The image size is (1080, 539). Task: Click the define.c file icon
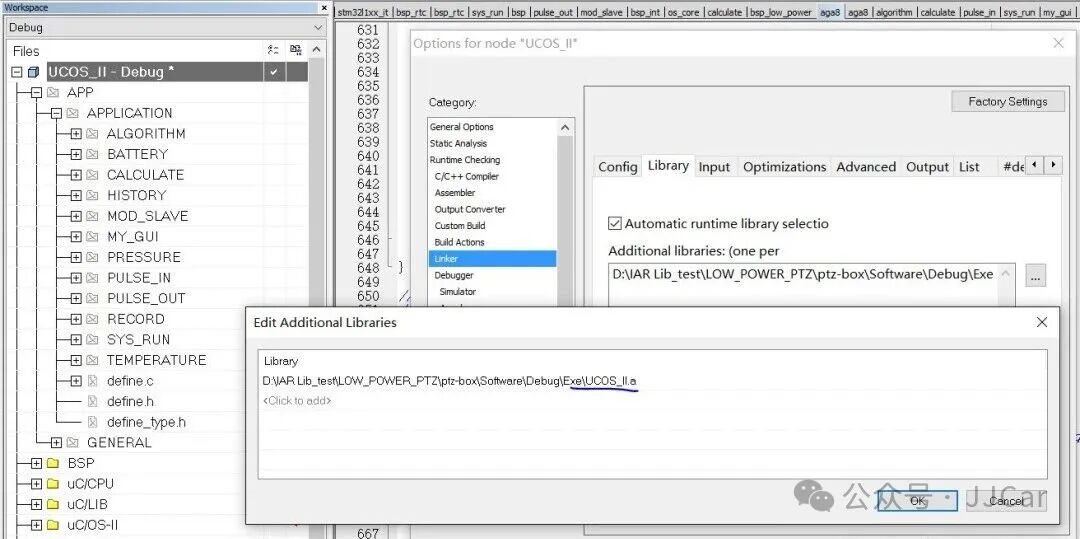pos(93,381)
